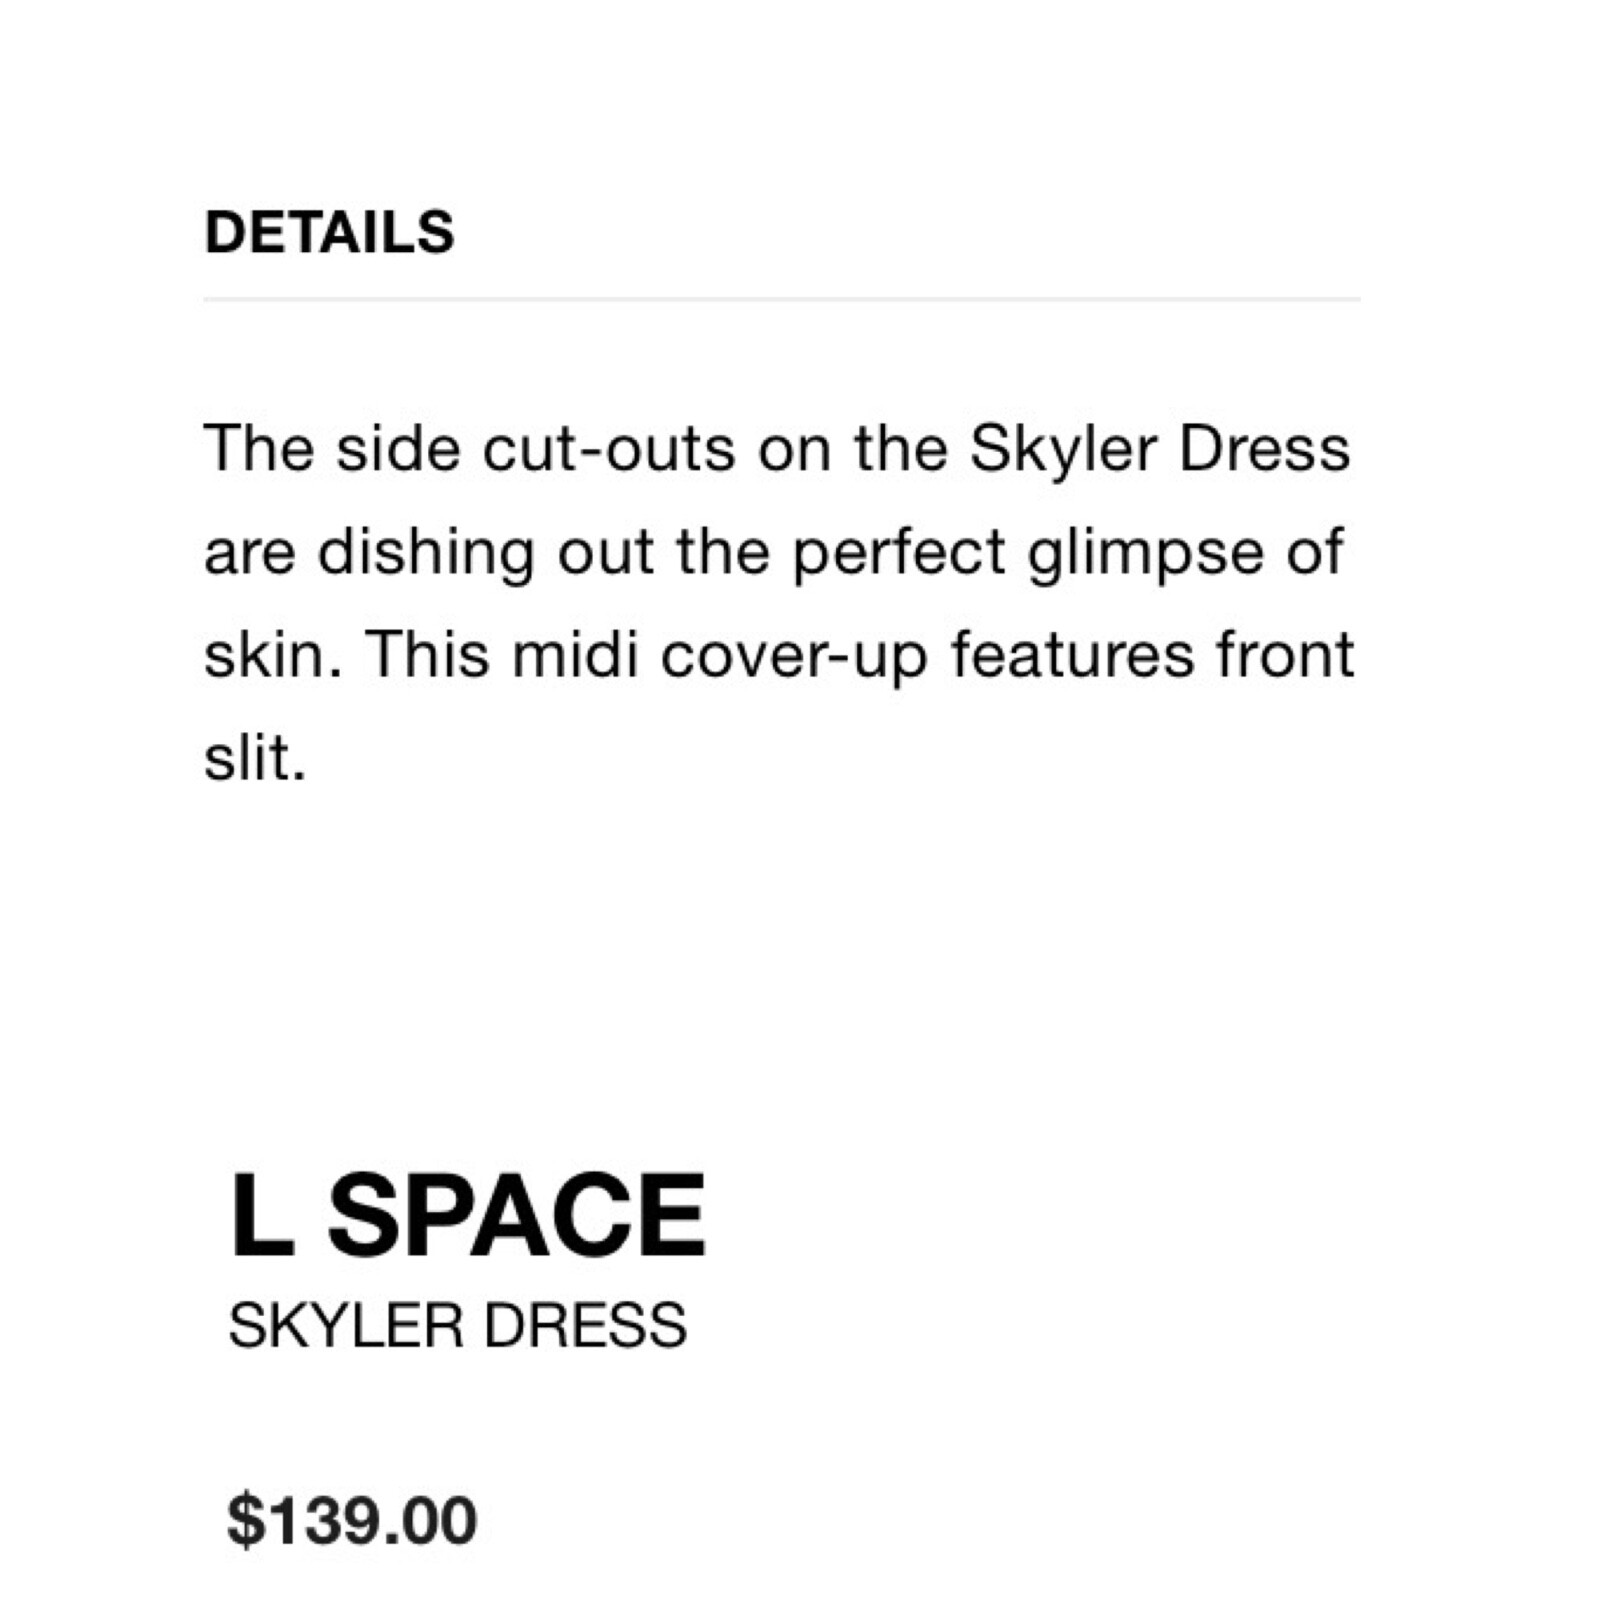This screenshot has height=1600, width=1600.
Task: Click the word "slit." ending the description
Action: 254,758
